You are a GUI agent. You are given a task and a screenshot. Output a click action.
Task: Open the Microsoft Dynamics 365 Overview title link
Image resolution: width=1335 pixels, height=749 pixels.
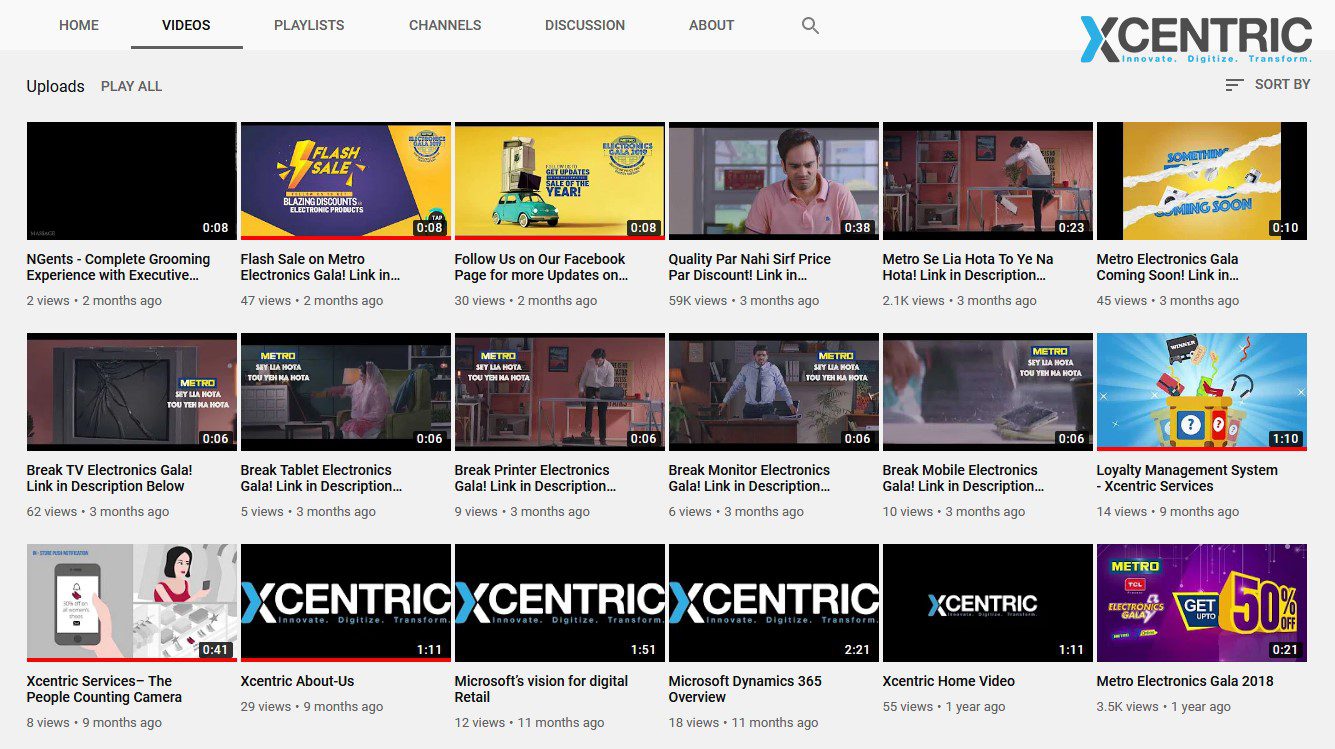click(x=745, y=689)
